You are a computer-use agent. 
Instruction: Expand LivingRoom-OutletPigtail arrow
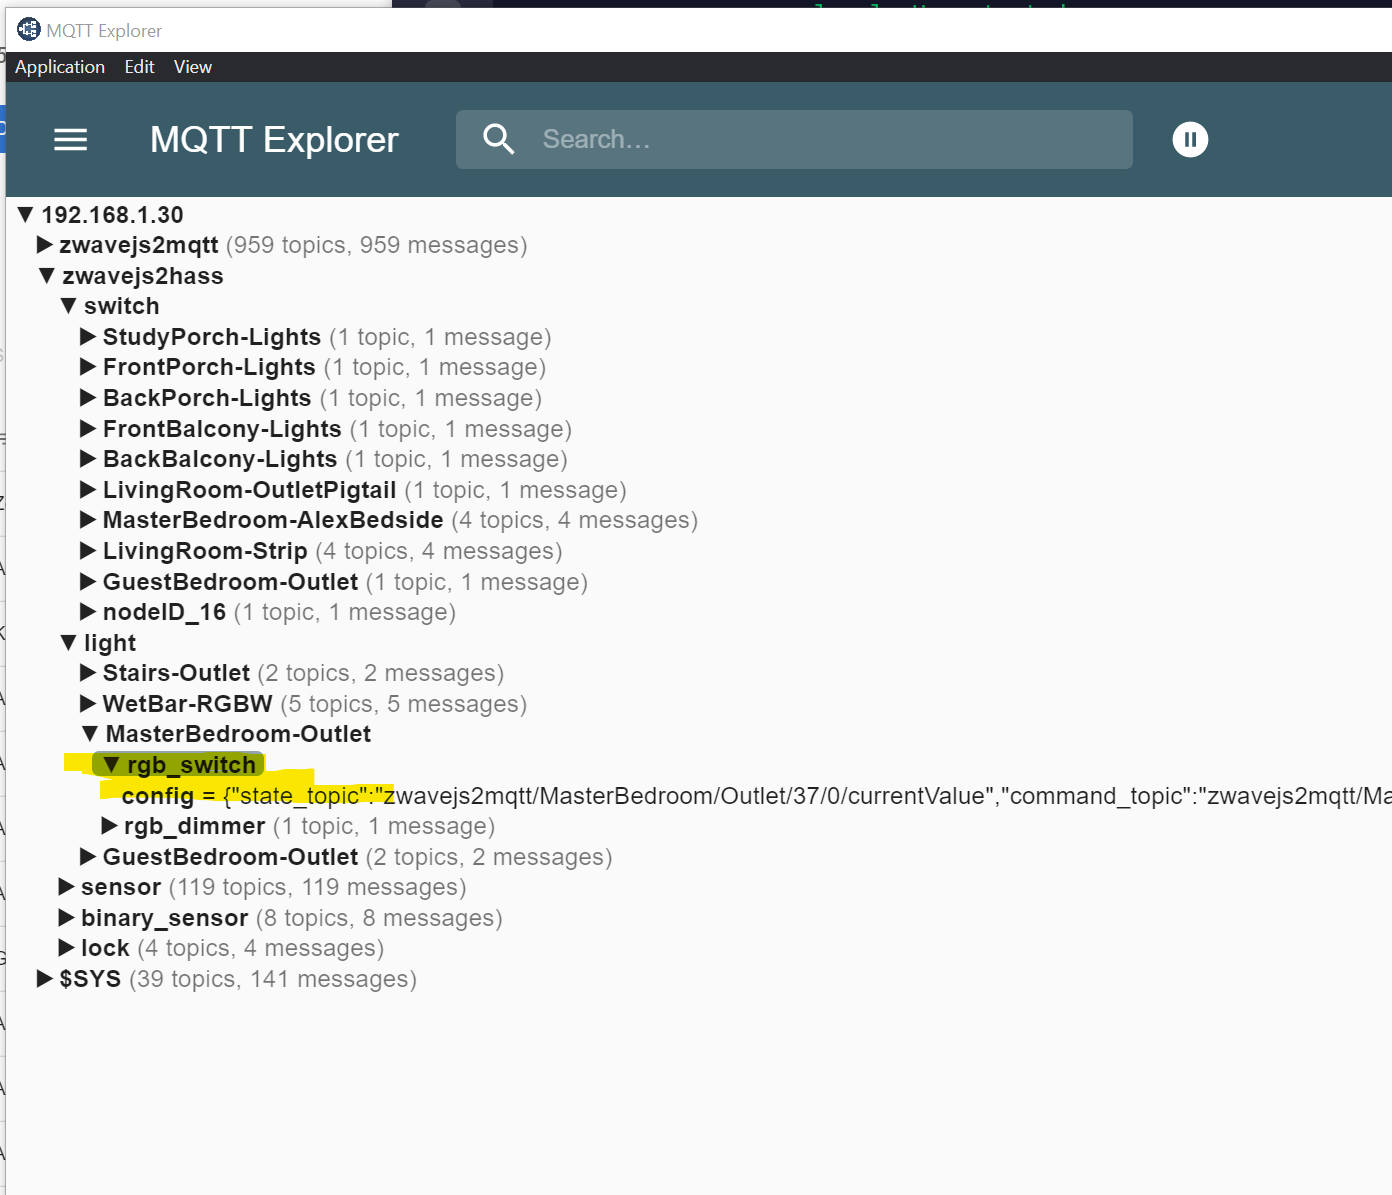pyautogui.click(x=88, y=489)
